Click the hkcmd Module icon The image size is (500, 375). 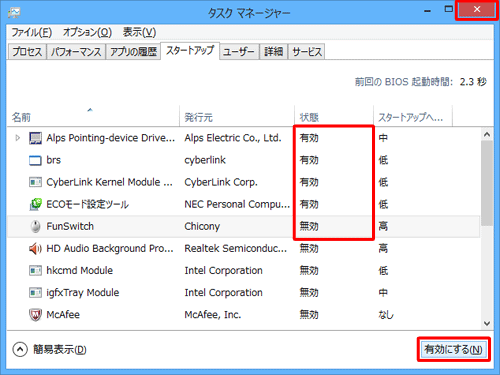(x=35, y=270)
